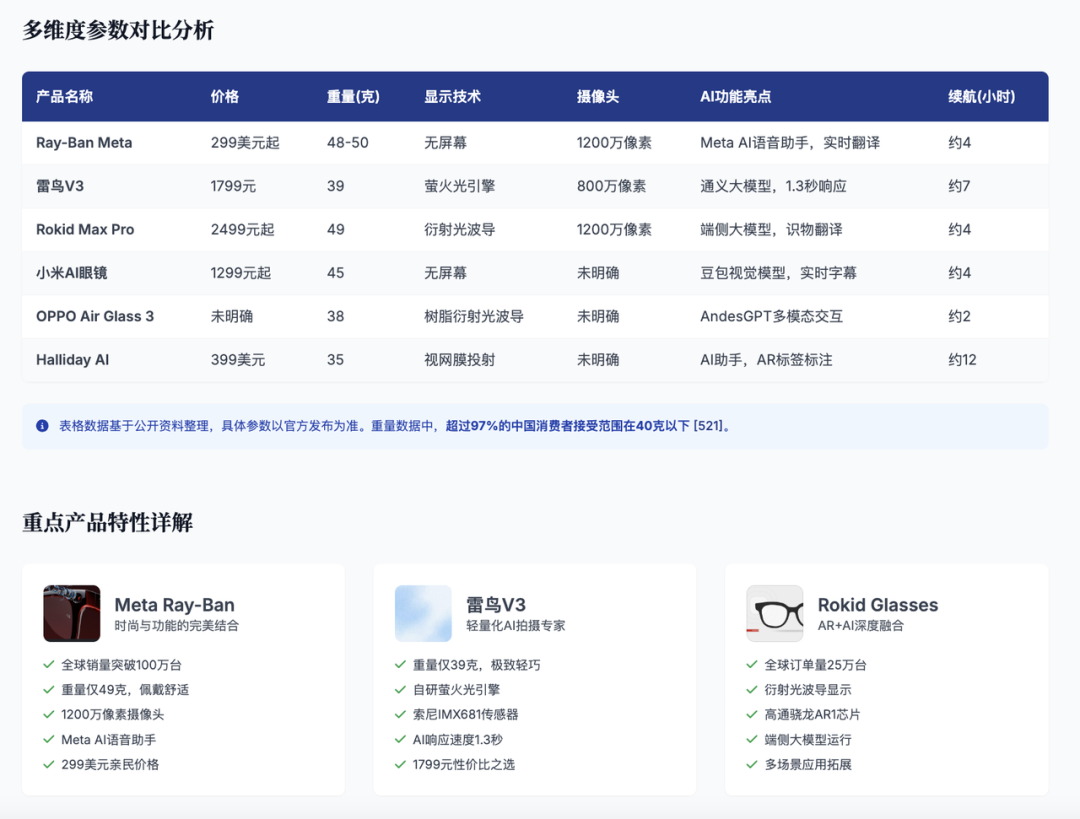
Task: Open the Rokid Glasses product thumbnail
Action: (775, 613)
